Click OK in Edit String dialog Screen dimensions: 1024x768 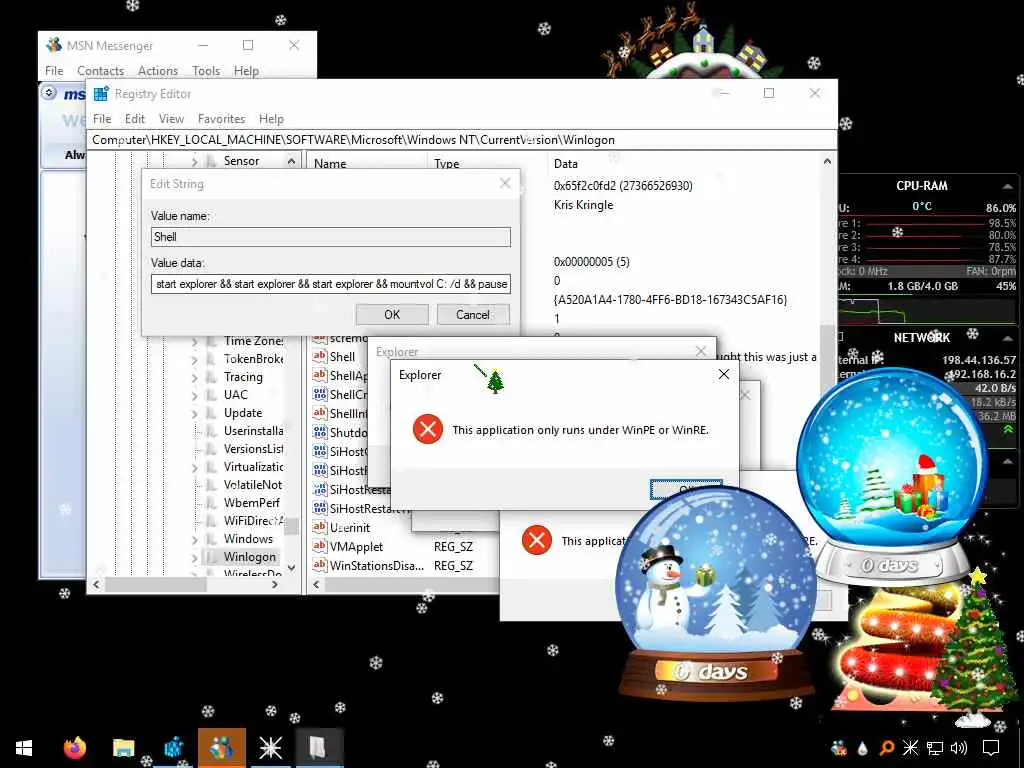click(392, 315)
